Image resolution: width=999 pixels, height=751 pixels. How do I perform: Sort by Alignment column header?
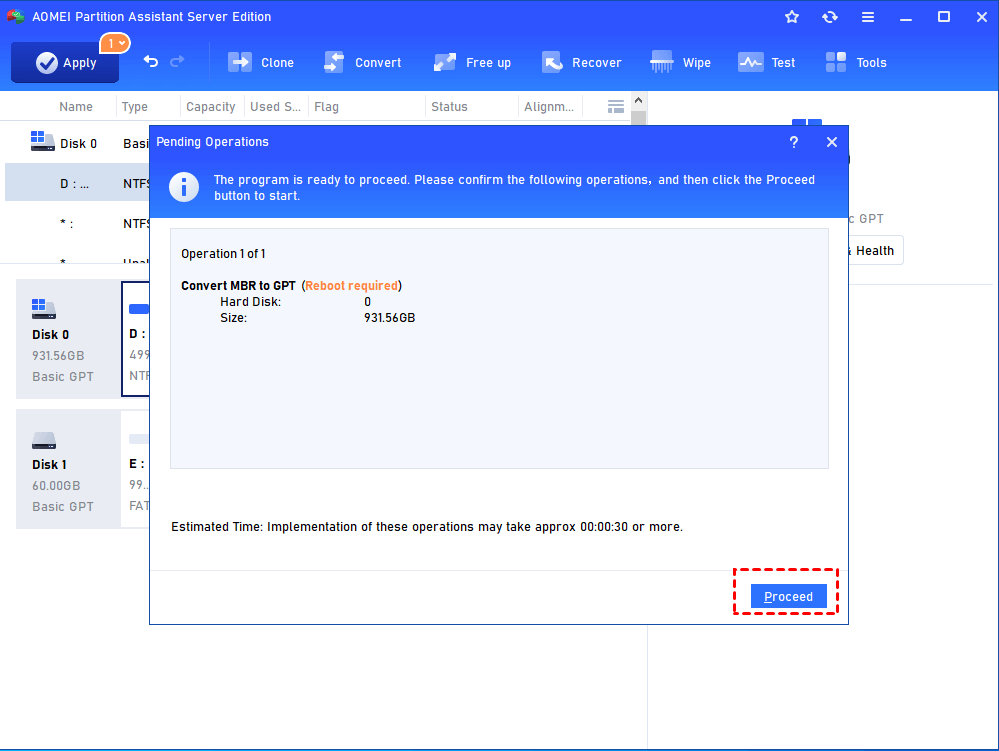tap(549, 107)
